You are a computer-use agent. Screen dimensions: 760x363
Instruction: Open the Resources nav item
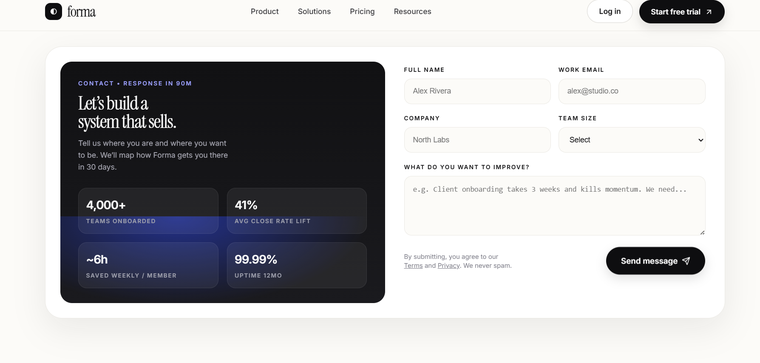tap(412, 11)
